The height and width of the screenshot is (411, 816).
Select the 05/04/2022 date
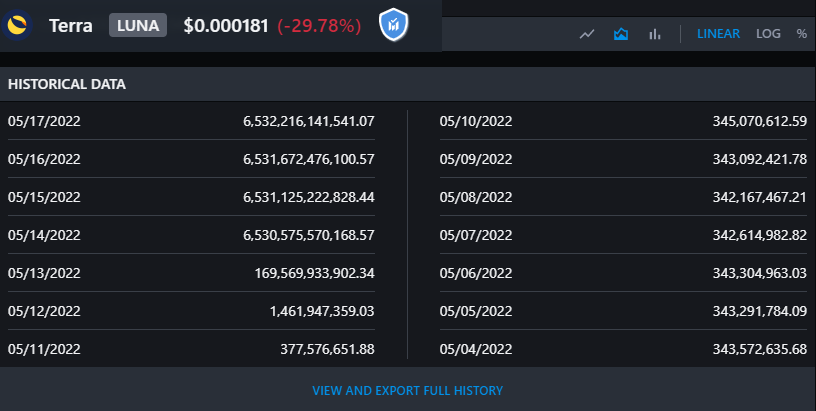[476, 349]
